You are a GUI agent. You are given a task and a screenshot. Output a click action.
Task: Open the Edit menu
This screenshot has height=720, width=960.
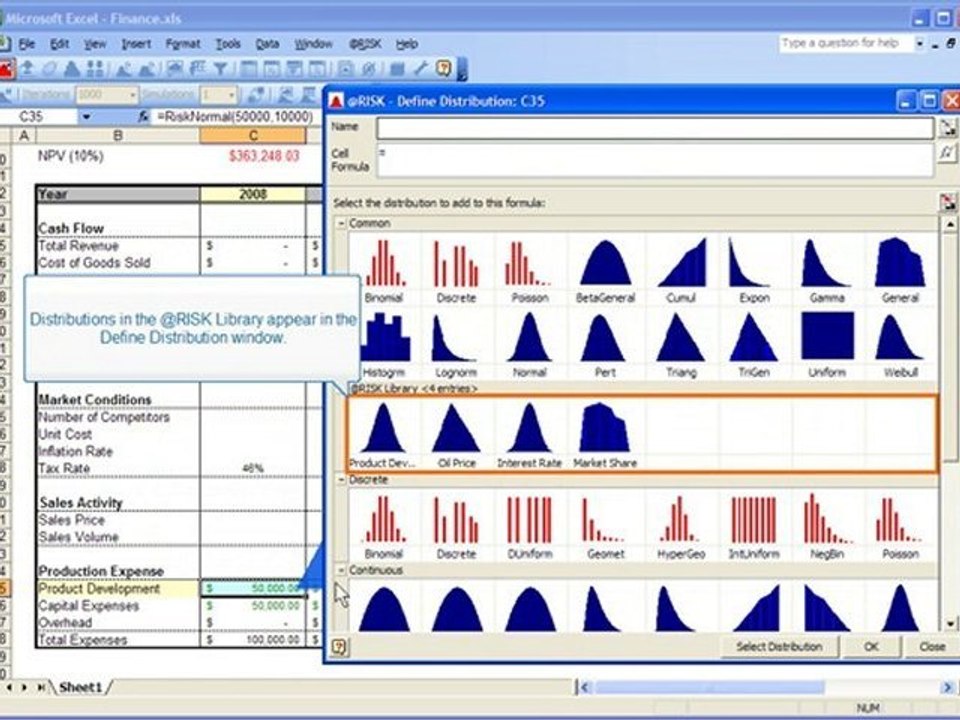59,43
